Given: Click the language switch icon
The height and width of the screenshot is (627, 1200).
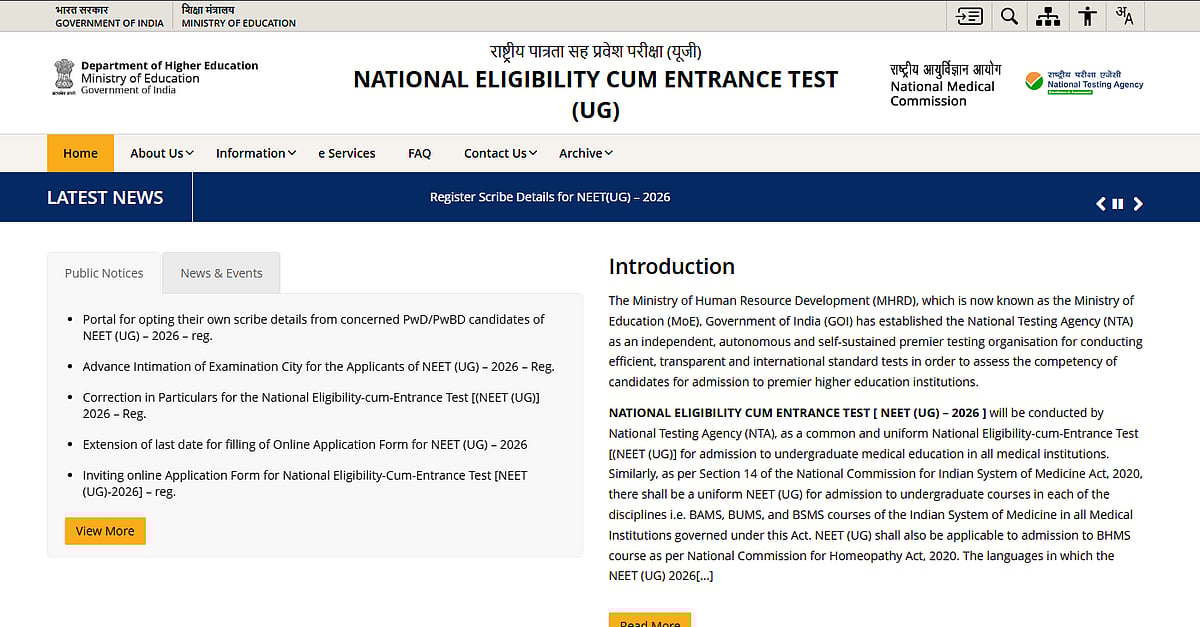Looking at the screenshot, I should point(1125,16).
